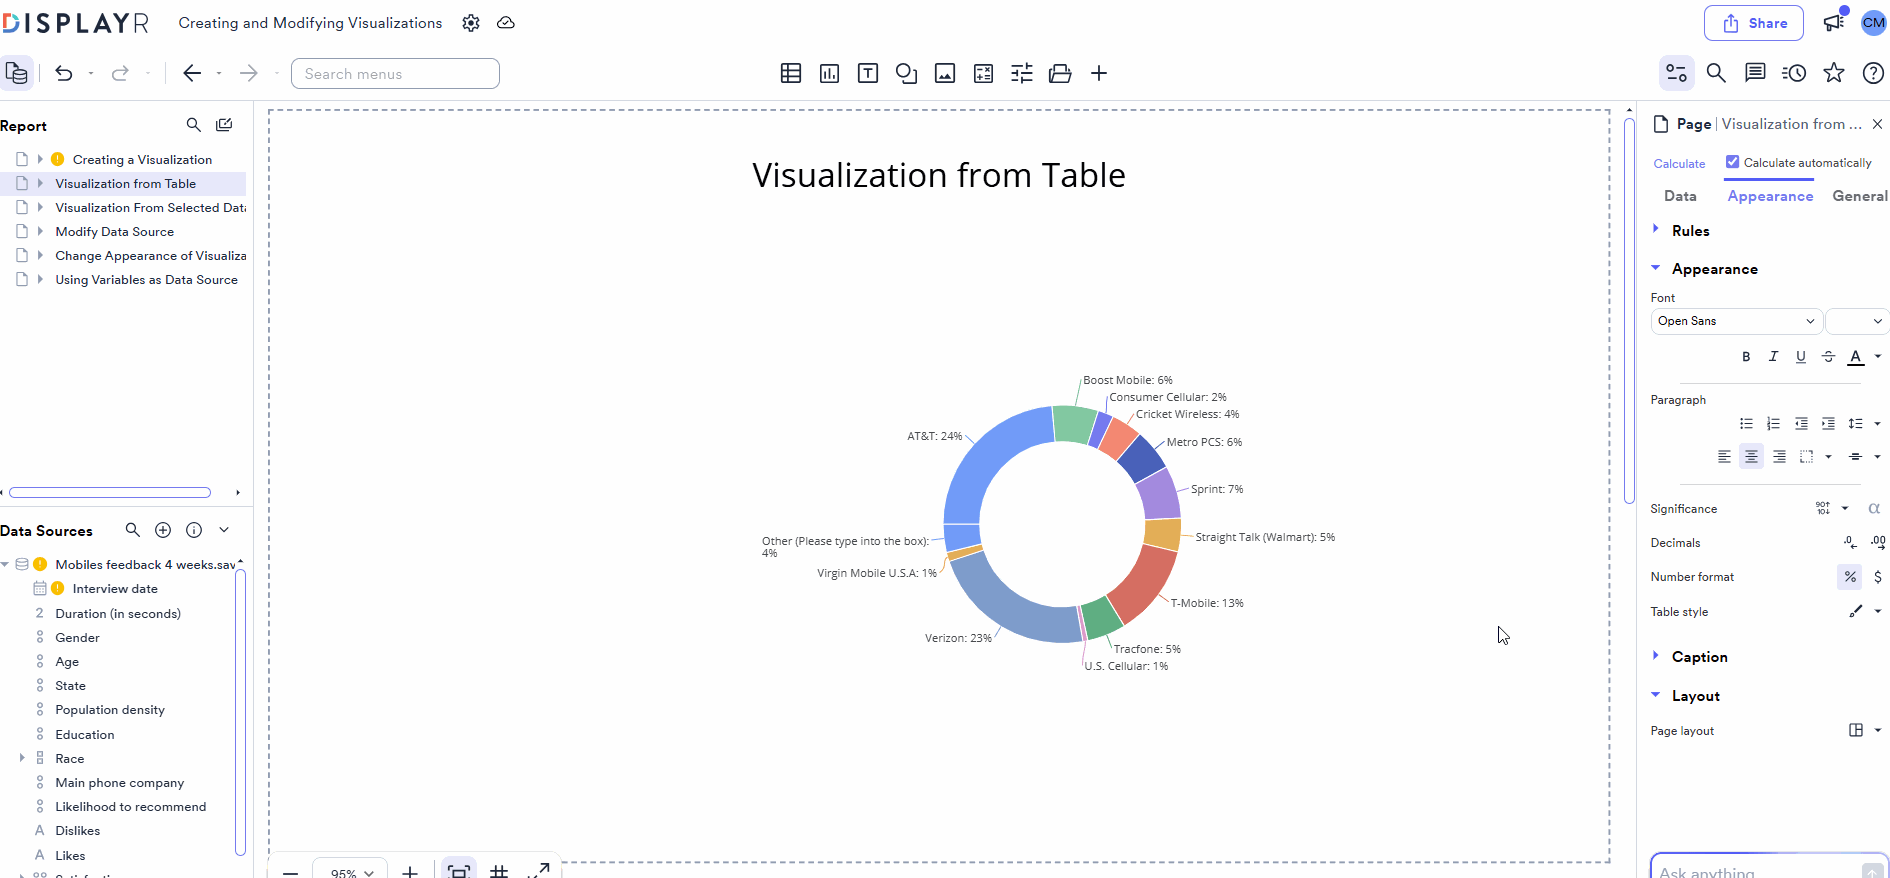Open the 95% zoom level dropdown

[351, 871]
